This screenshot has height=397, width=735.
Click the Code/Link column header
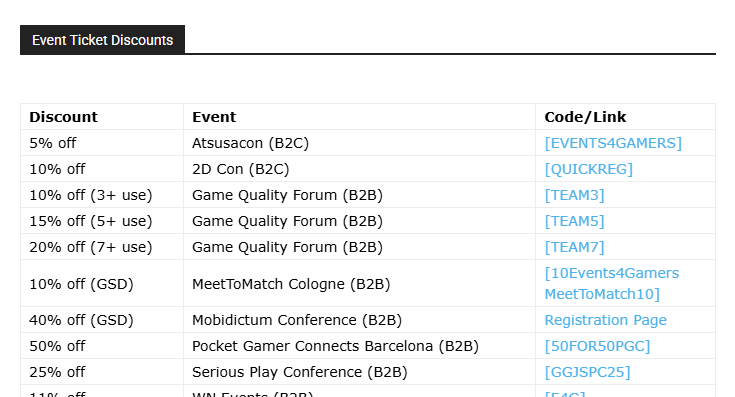585,117
